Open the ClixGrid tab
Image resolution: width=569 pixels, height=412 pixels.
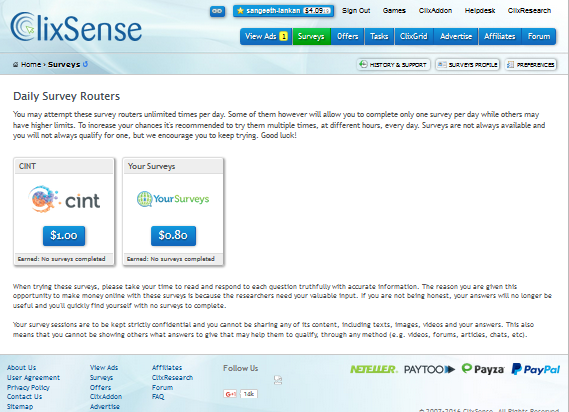coord(414,36)
